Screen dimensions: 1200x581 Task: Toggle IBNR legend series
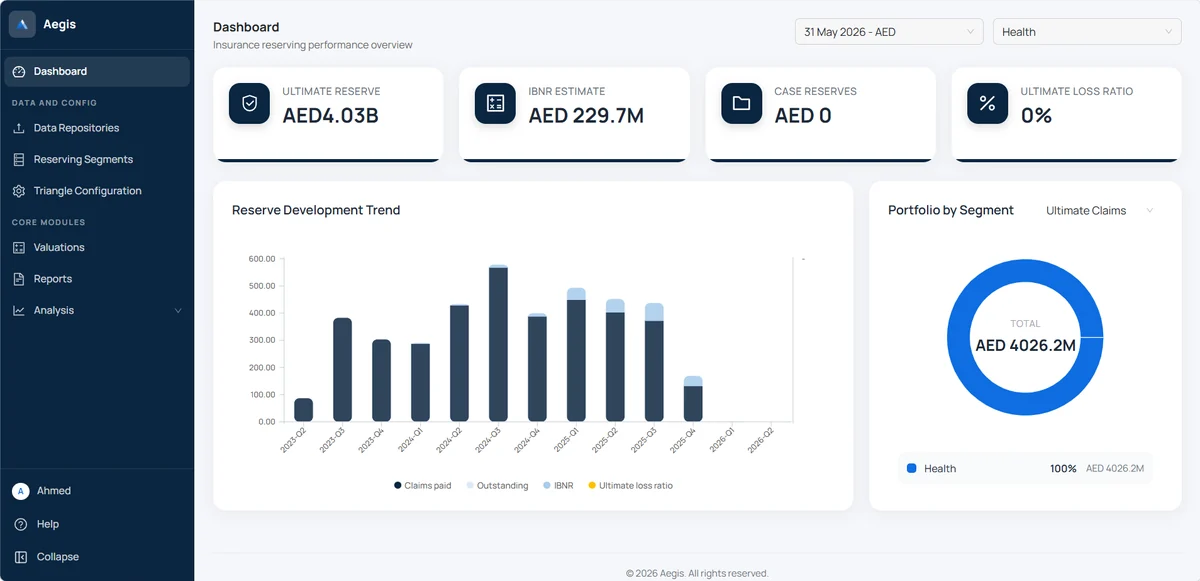coord(558,486)
